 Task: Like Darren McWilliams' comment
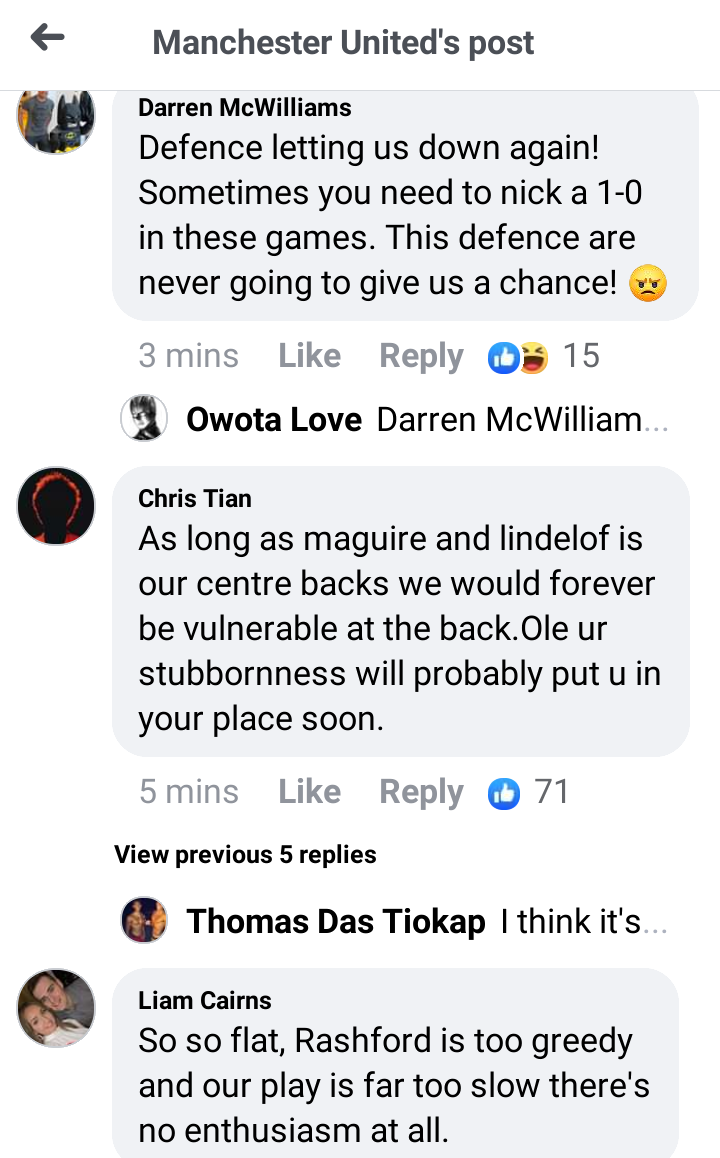coord(309,356)
